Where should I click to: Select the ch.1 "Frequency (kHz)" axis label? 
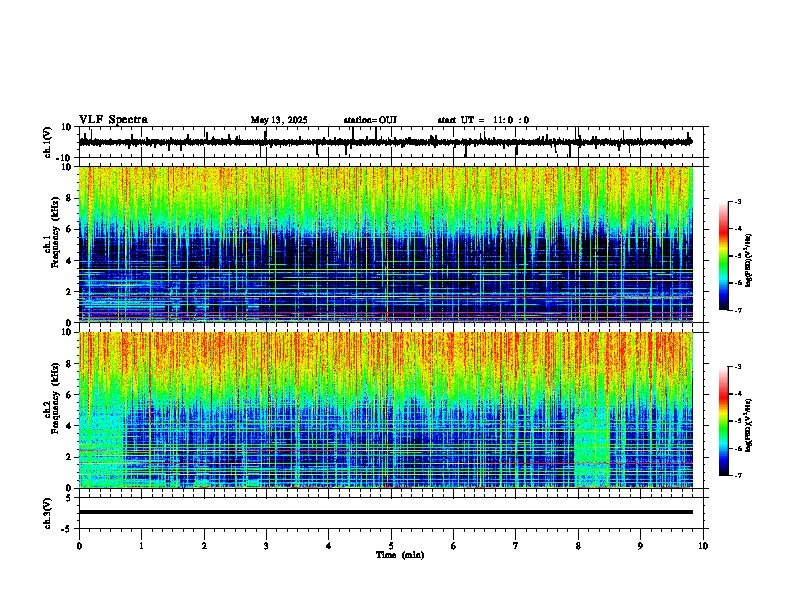(x=55, y=232)
